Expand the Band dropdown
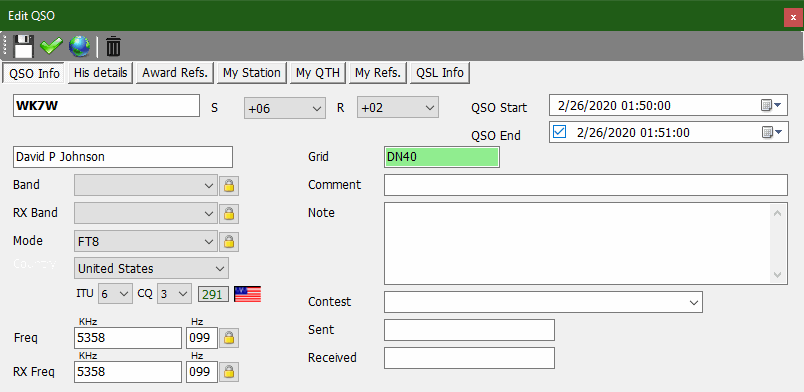Screen dimensions: 804x392 (x=146, y=185)
